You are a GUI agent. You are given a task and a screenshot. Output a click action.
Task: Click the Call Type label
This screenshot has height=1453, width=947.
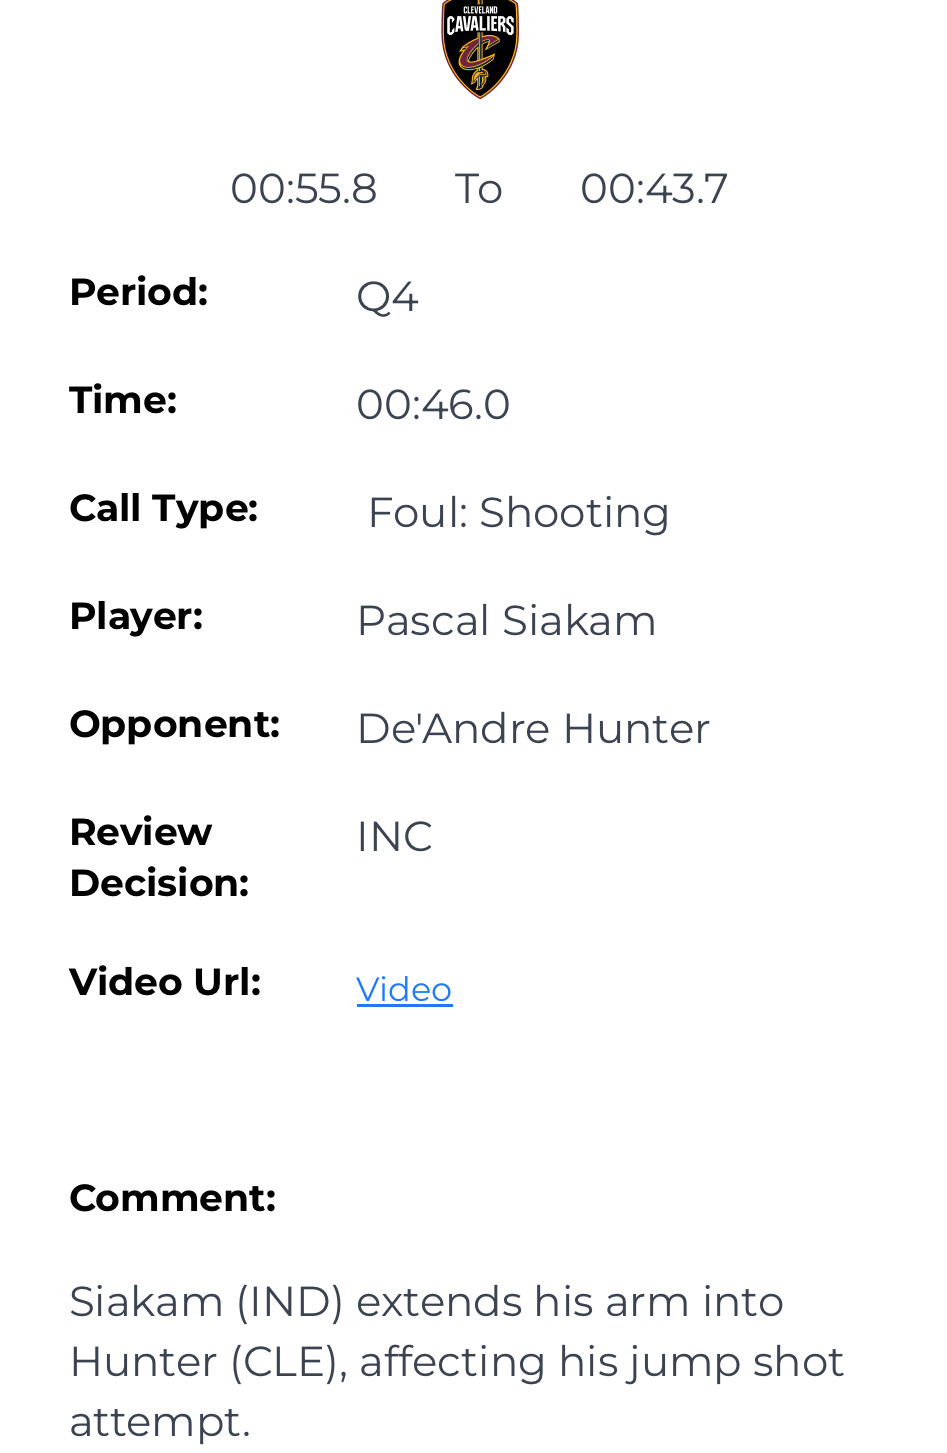(x=163, y=508)
